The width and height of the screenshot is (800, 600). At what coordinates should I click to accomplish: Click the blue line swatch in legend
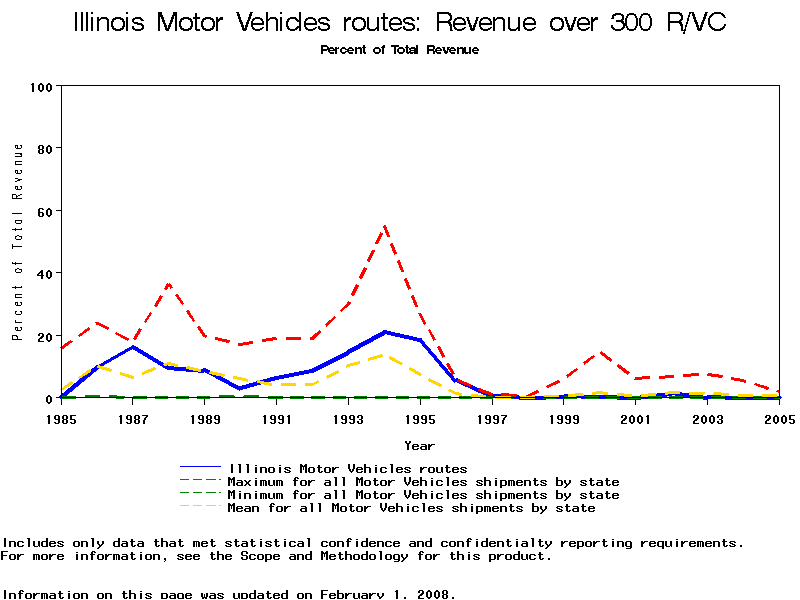point(201,468)
